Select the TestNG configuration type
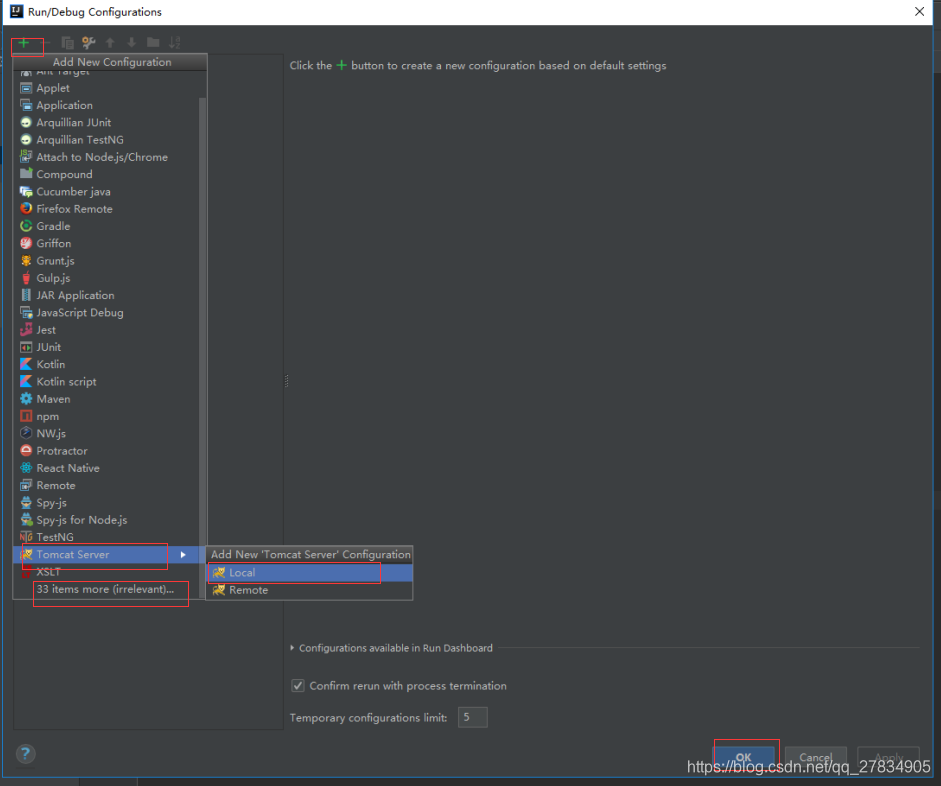The height and width of the screenshot is (786, 941). pyautogui.click(x=106, y=537)
